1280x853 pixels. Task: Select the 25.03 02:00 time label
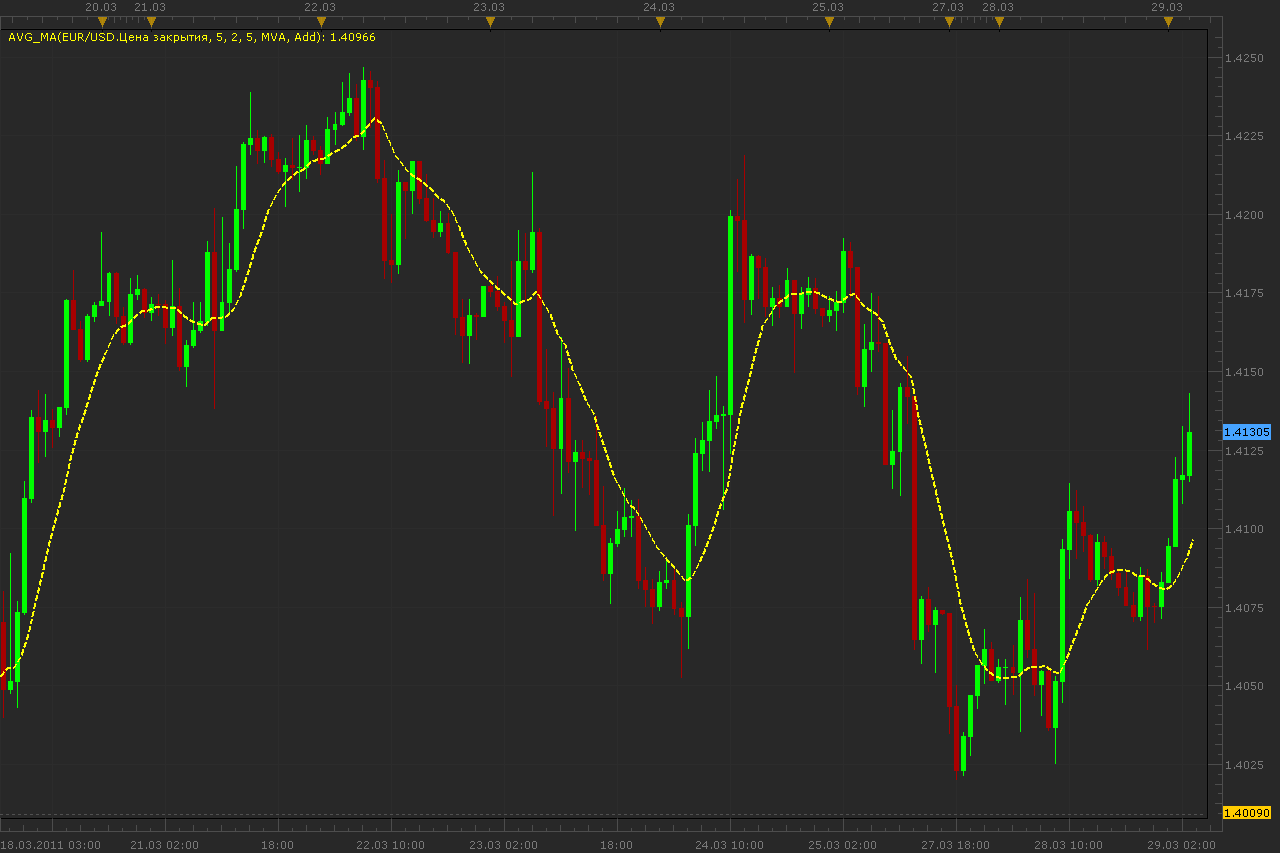click(842, 845)
